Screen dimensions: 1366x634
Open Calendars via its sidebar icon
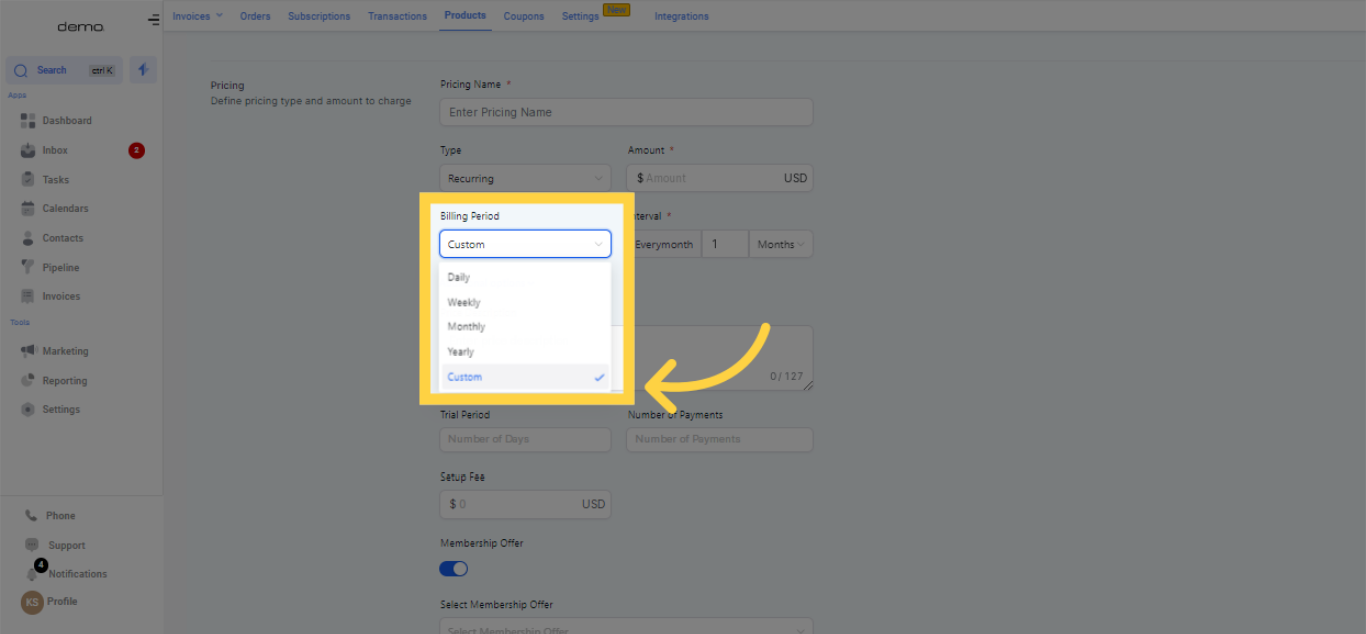28,209
